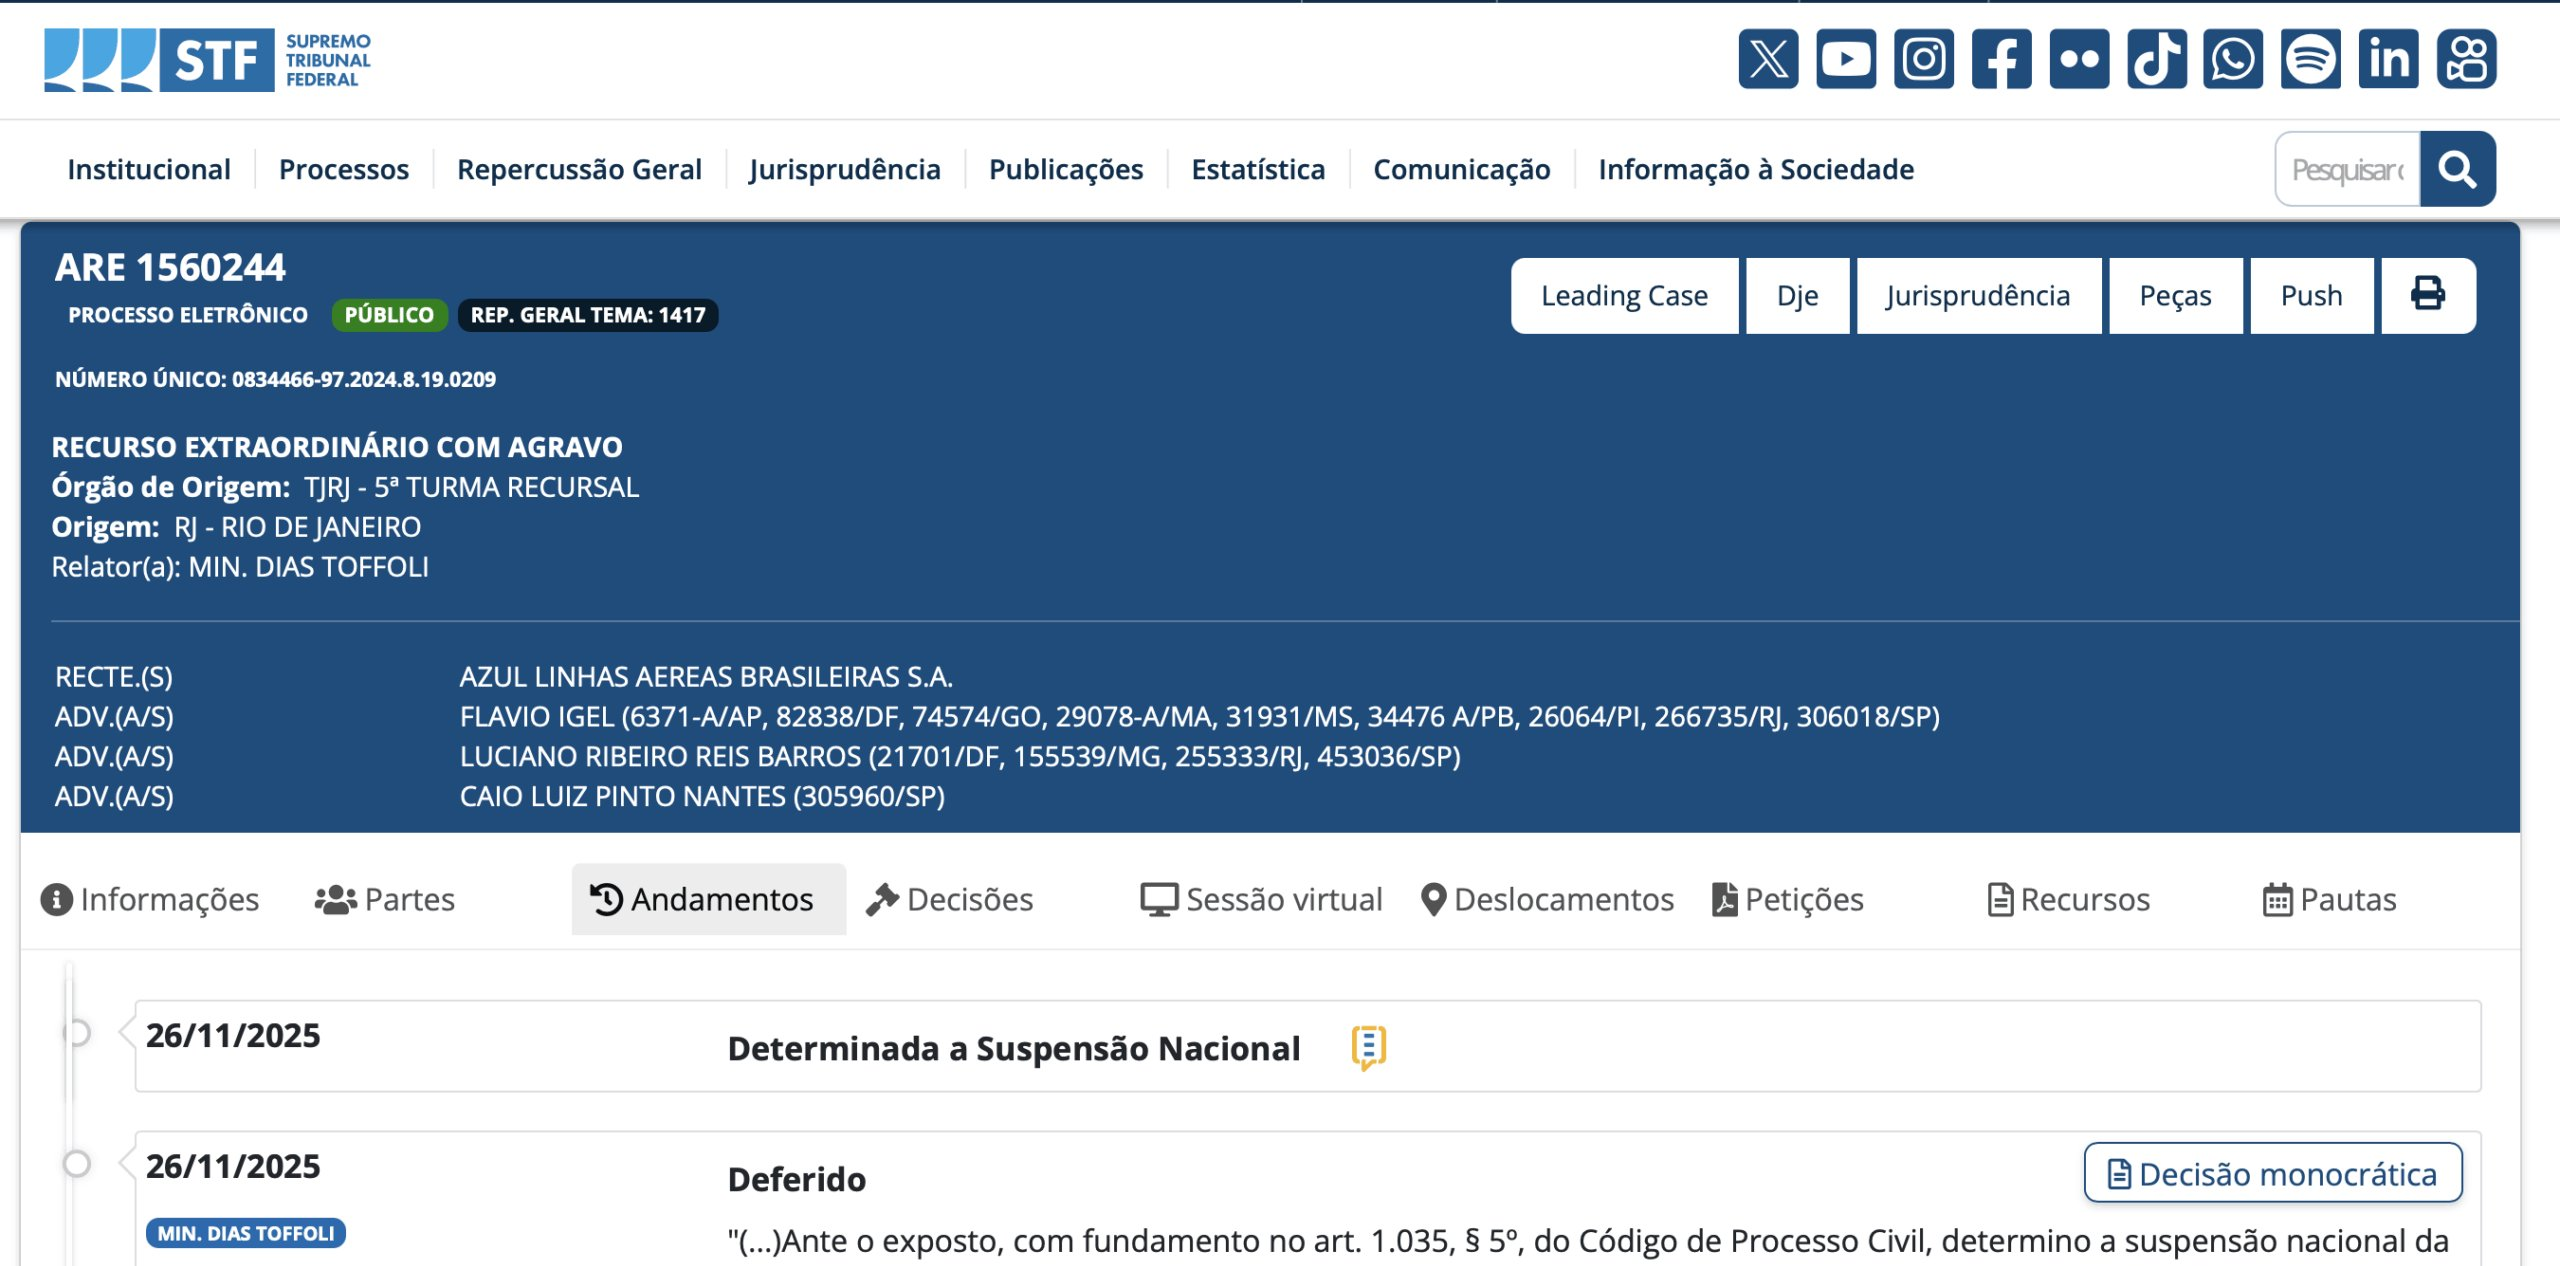2560x1266 pixels.
Task: Expand the Informação à Sociedade menu
Action: [x=1756, y=169]
